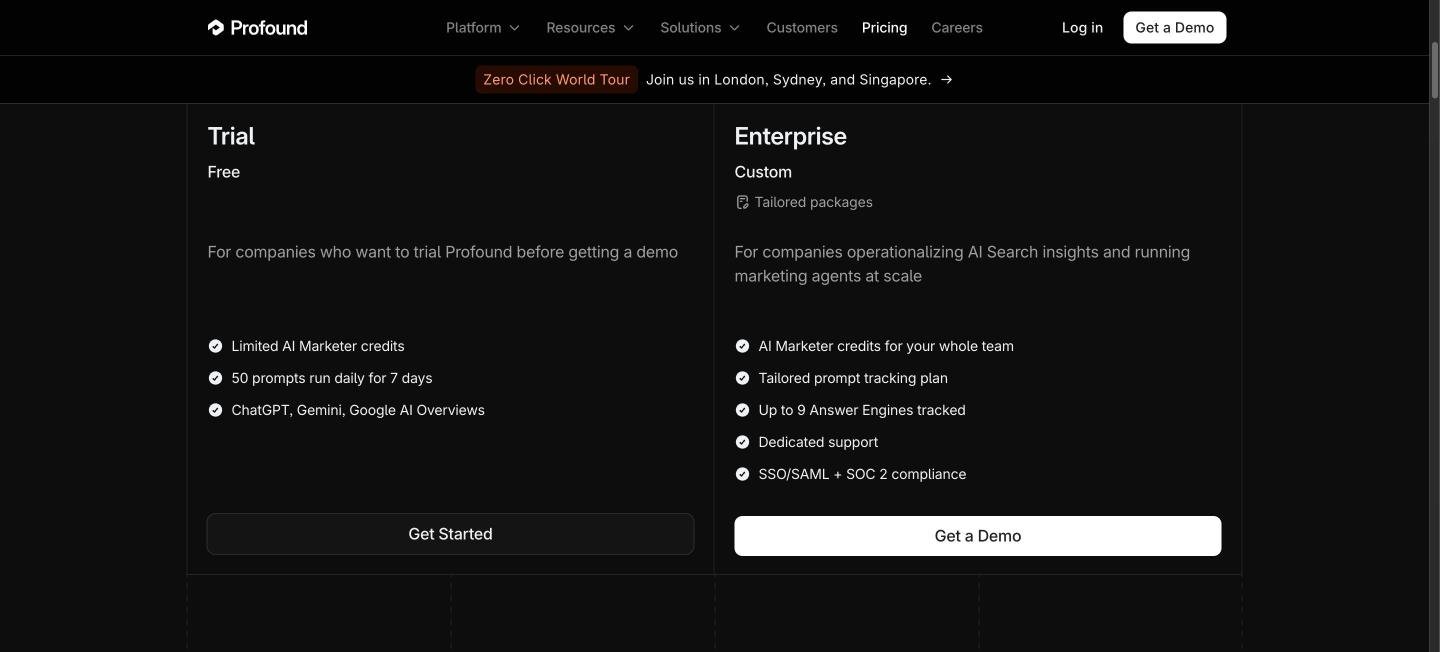The image size is (1440, 652).
Task: Click check icon beside Tailored prompt tracking plan
Action: point(742,378)
